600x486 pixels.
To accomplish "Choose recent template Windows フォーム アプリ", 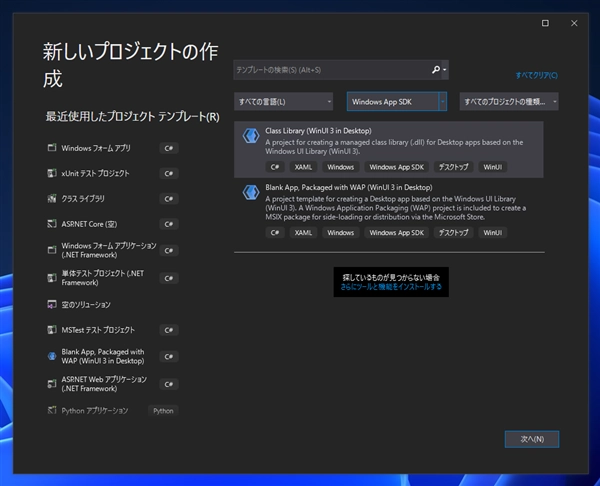I will [112, 148].
